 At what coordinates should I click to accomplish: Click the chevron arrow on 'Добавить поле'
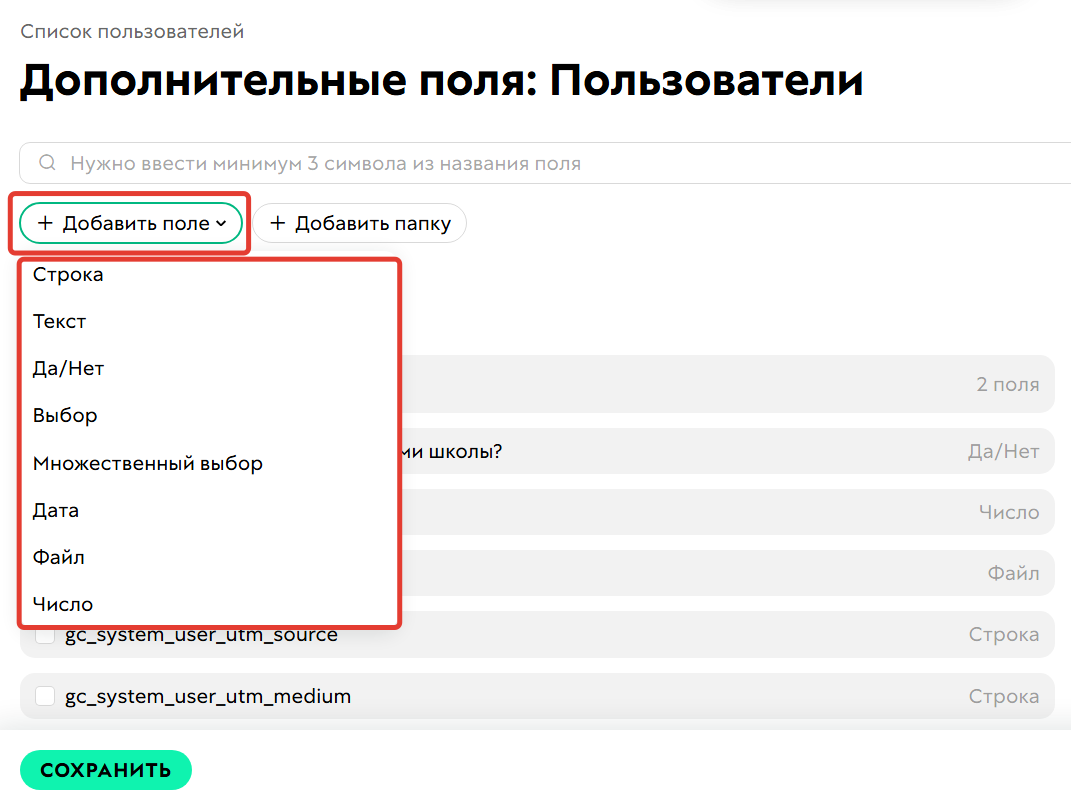tap(221, 223)
